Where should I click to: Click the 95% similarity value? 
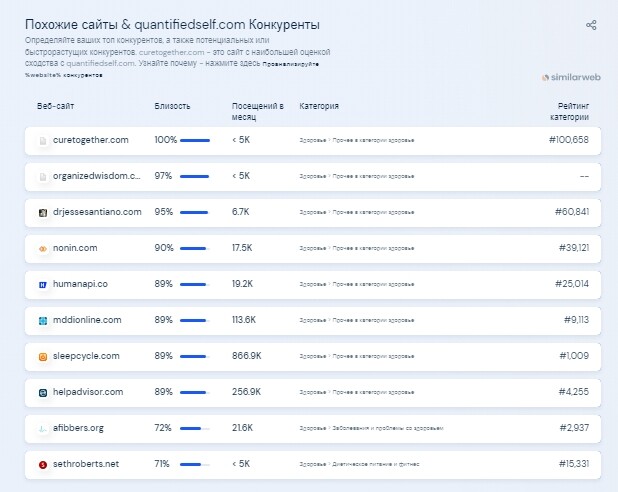[164, 212]
